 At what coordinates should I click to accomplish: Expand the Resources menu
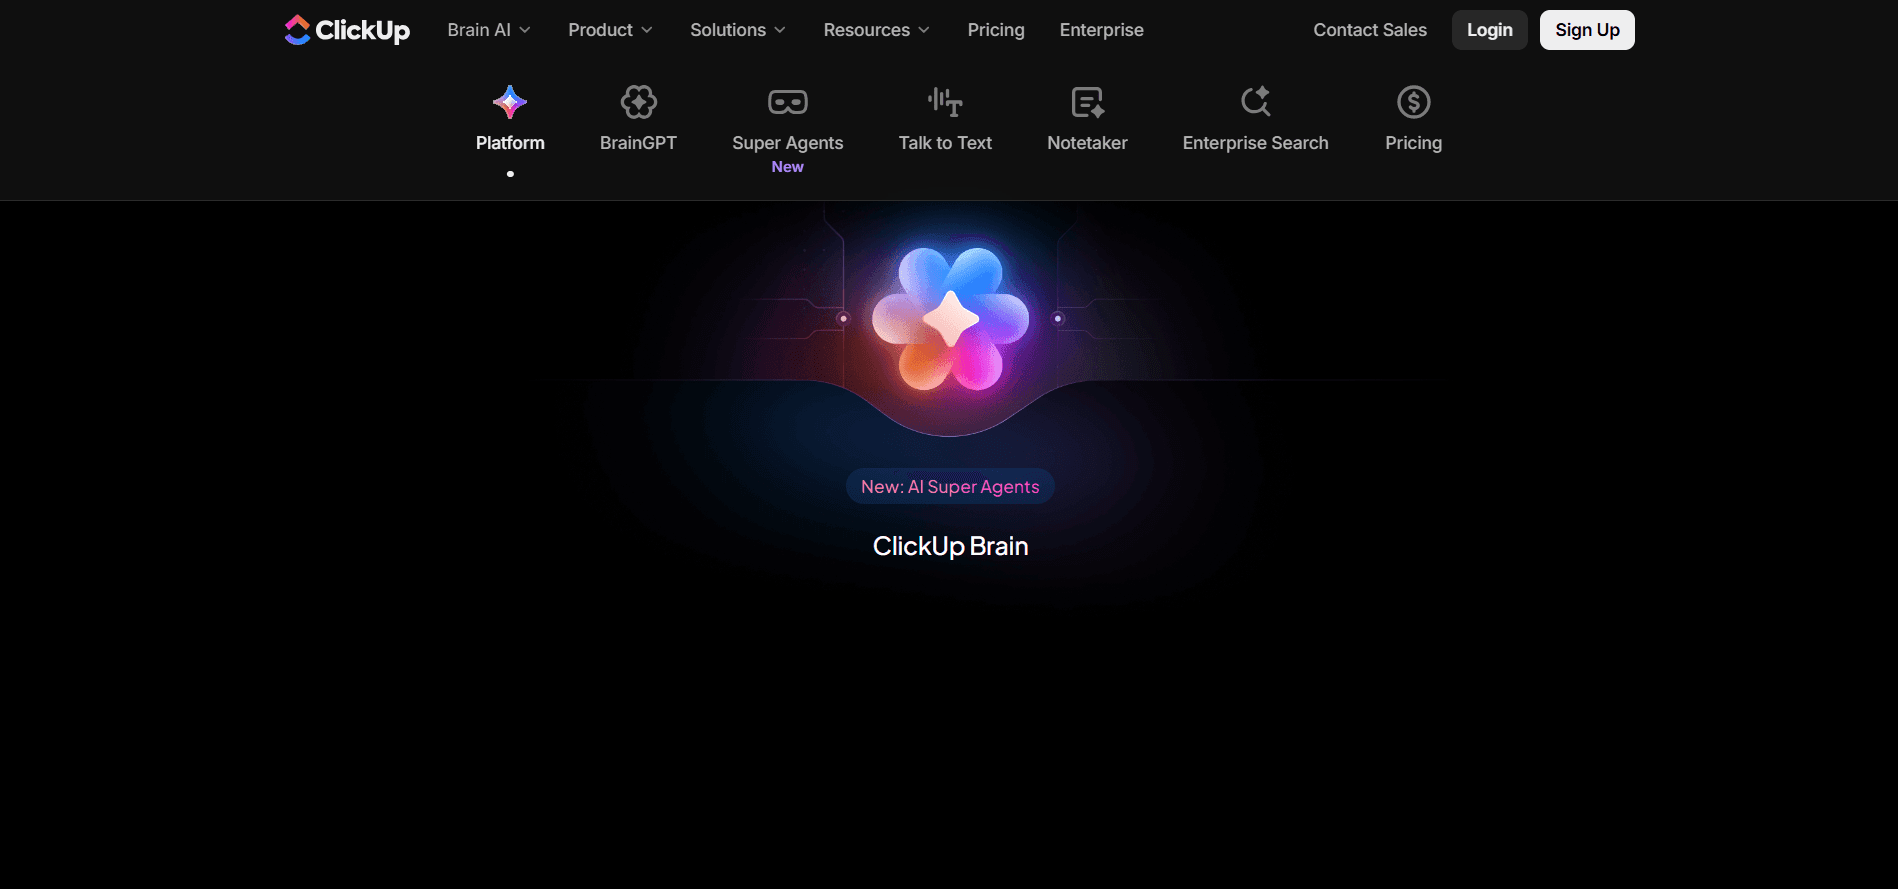point(877,30)
